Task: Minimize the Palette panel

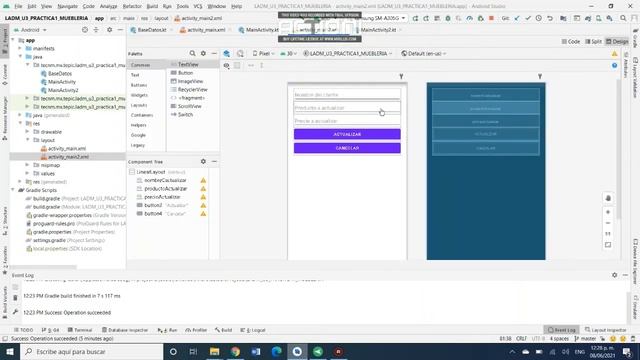Action: (x=214, y=53)
